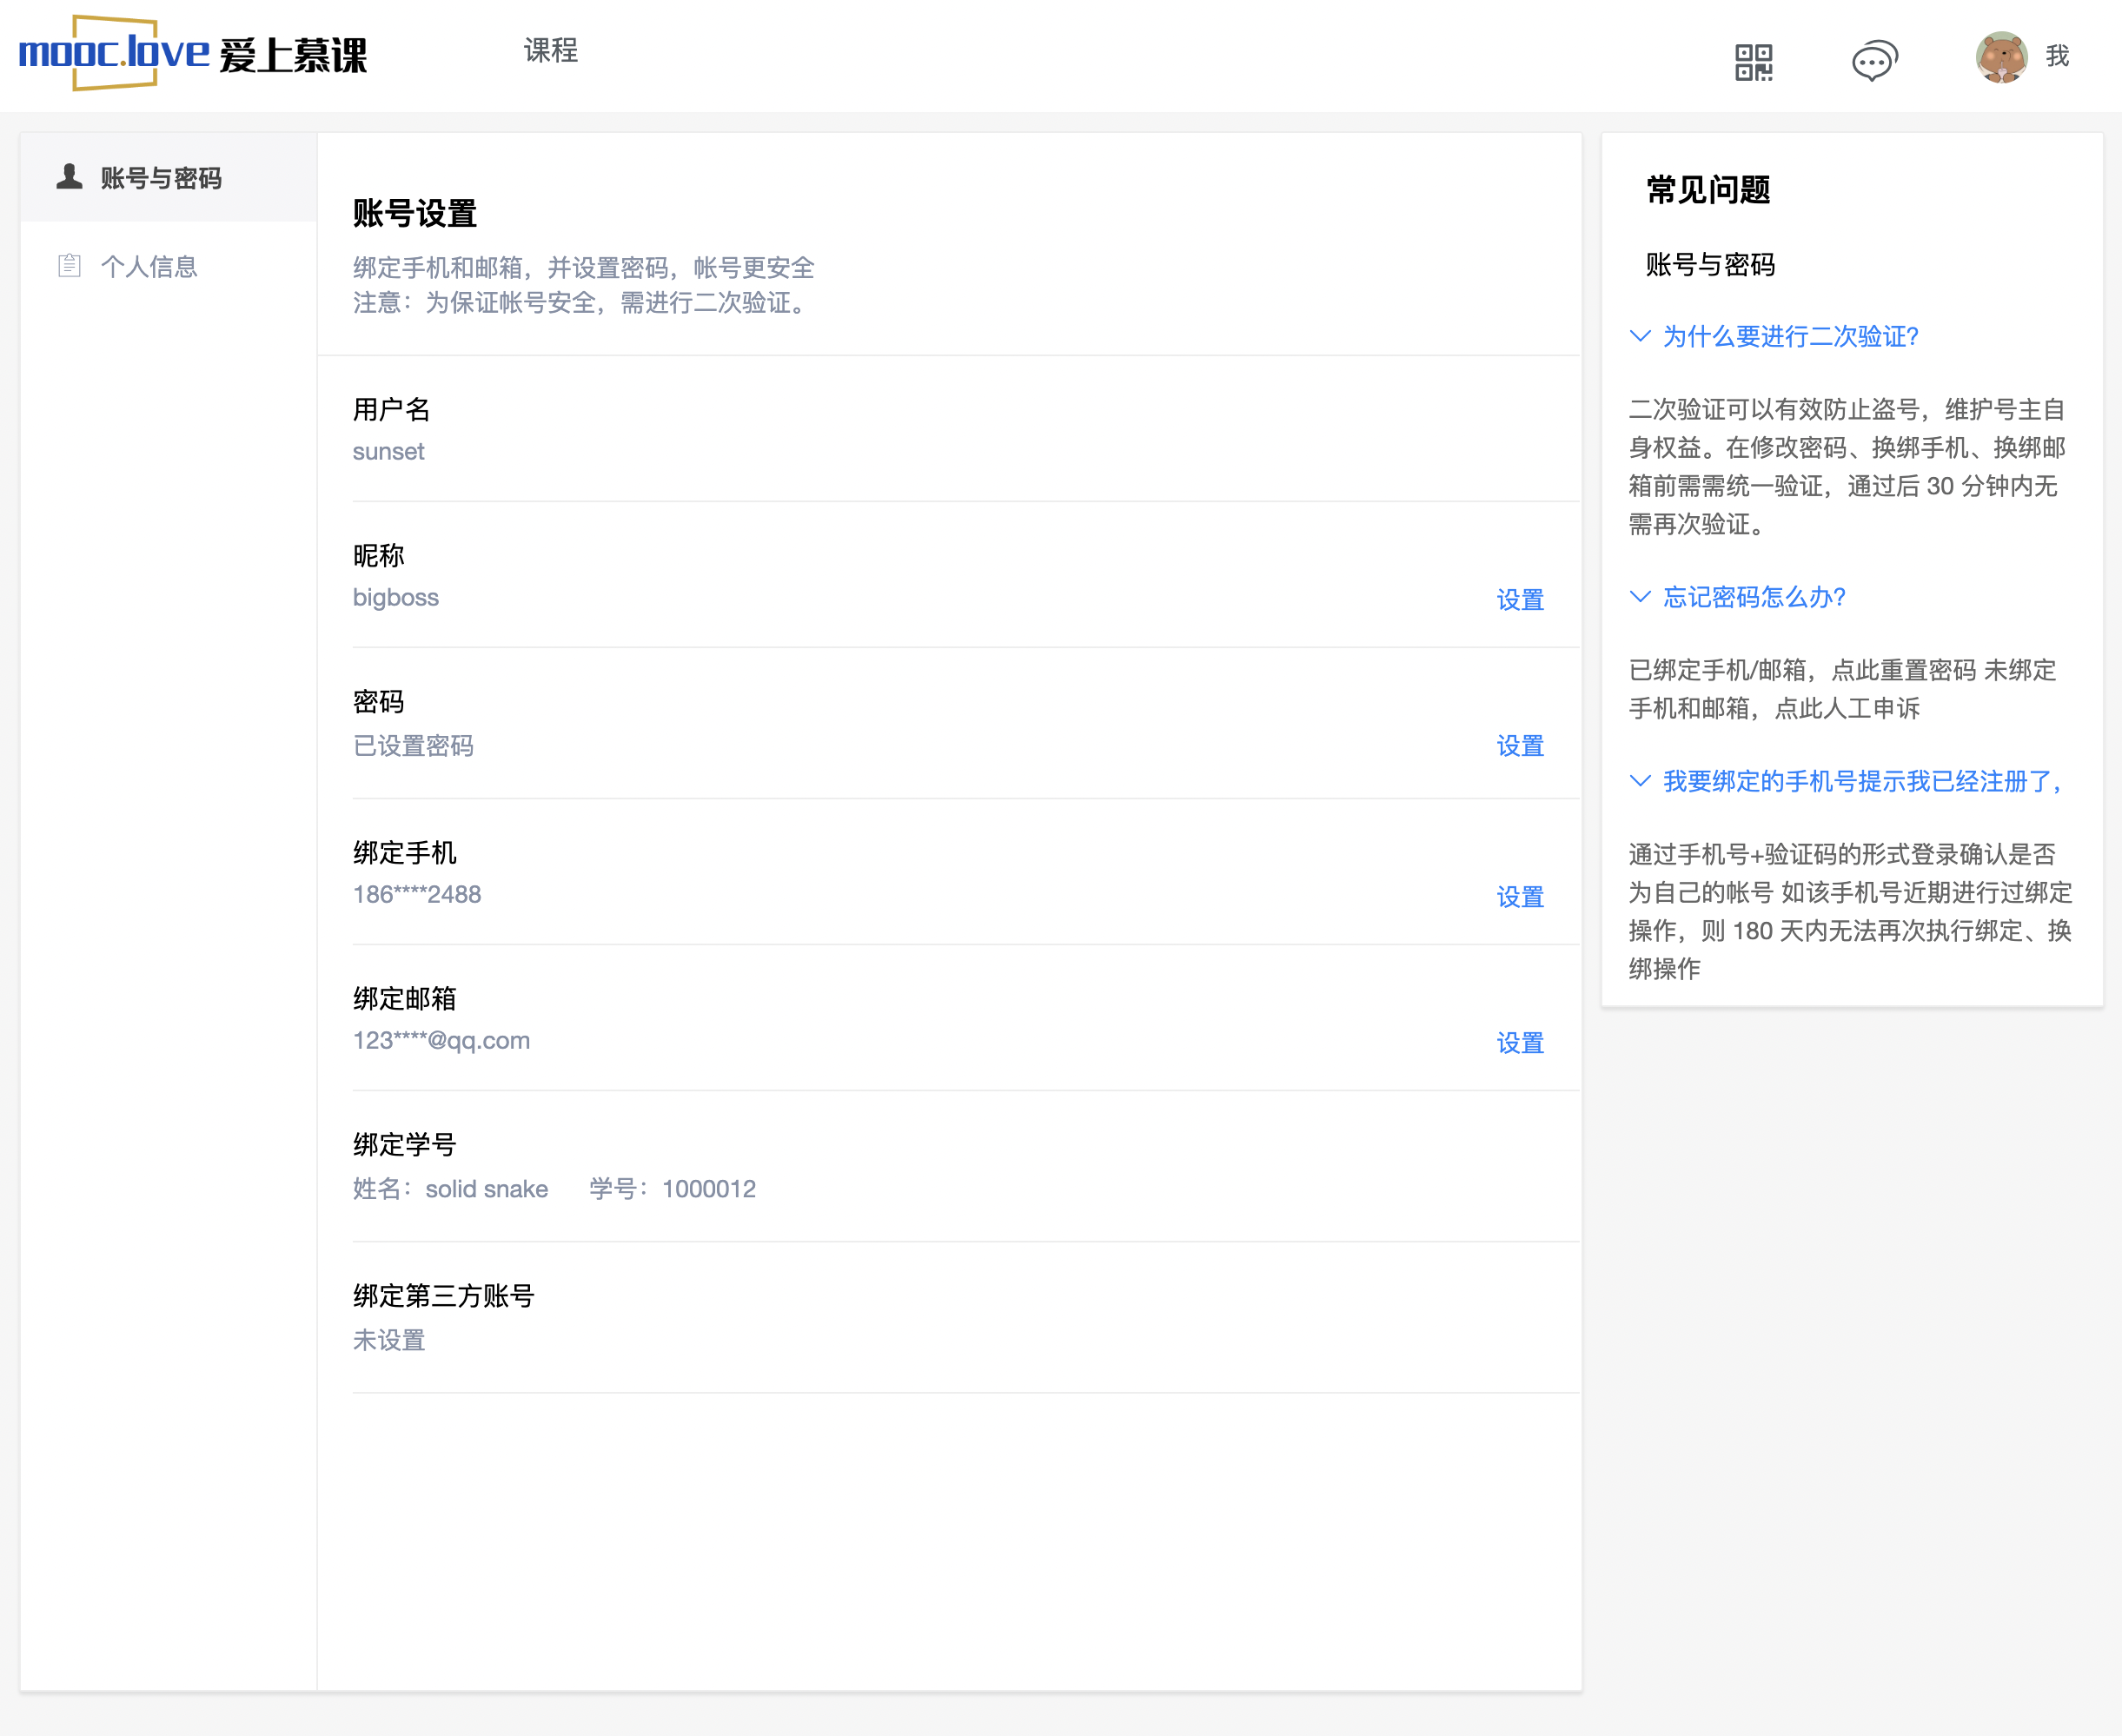Switch to the 个人信息 sidebar tab
This screenshot has height=1736, width=2122.
click(149, 266)
